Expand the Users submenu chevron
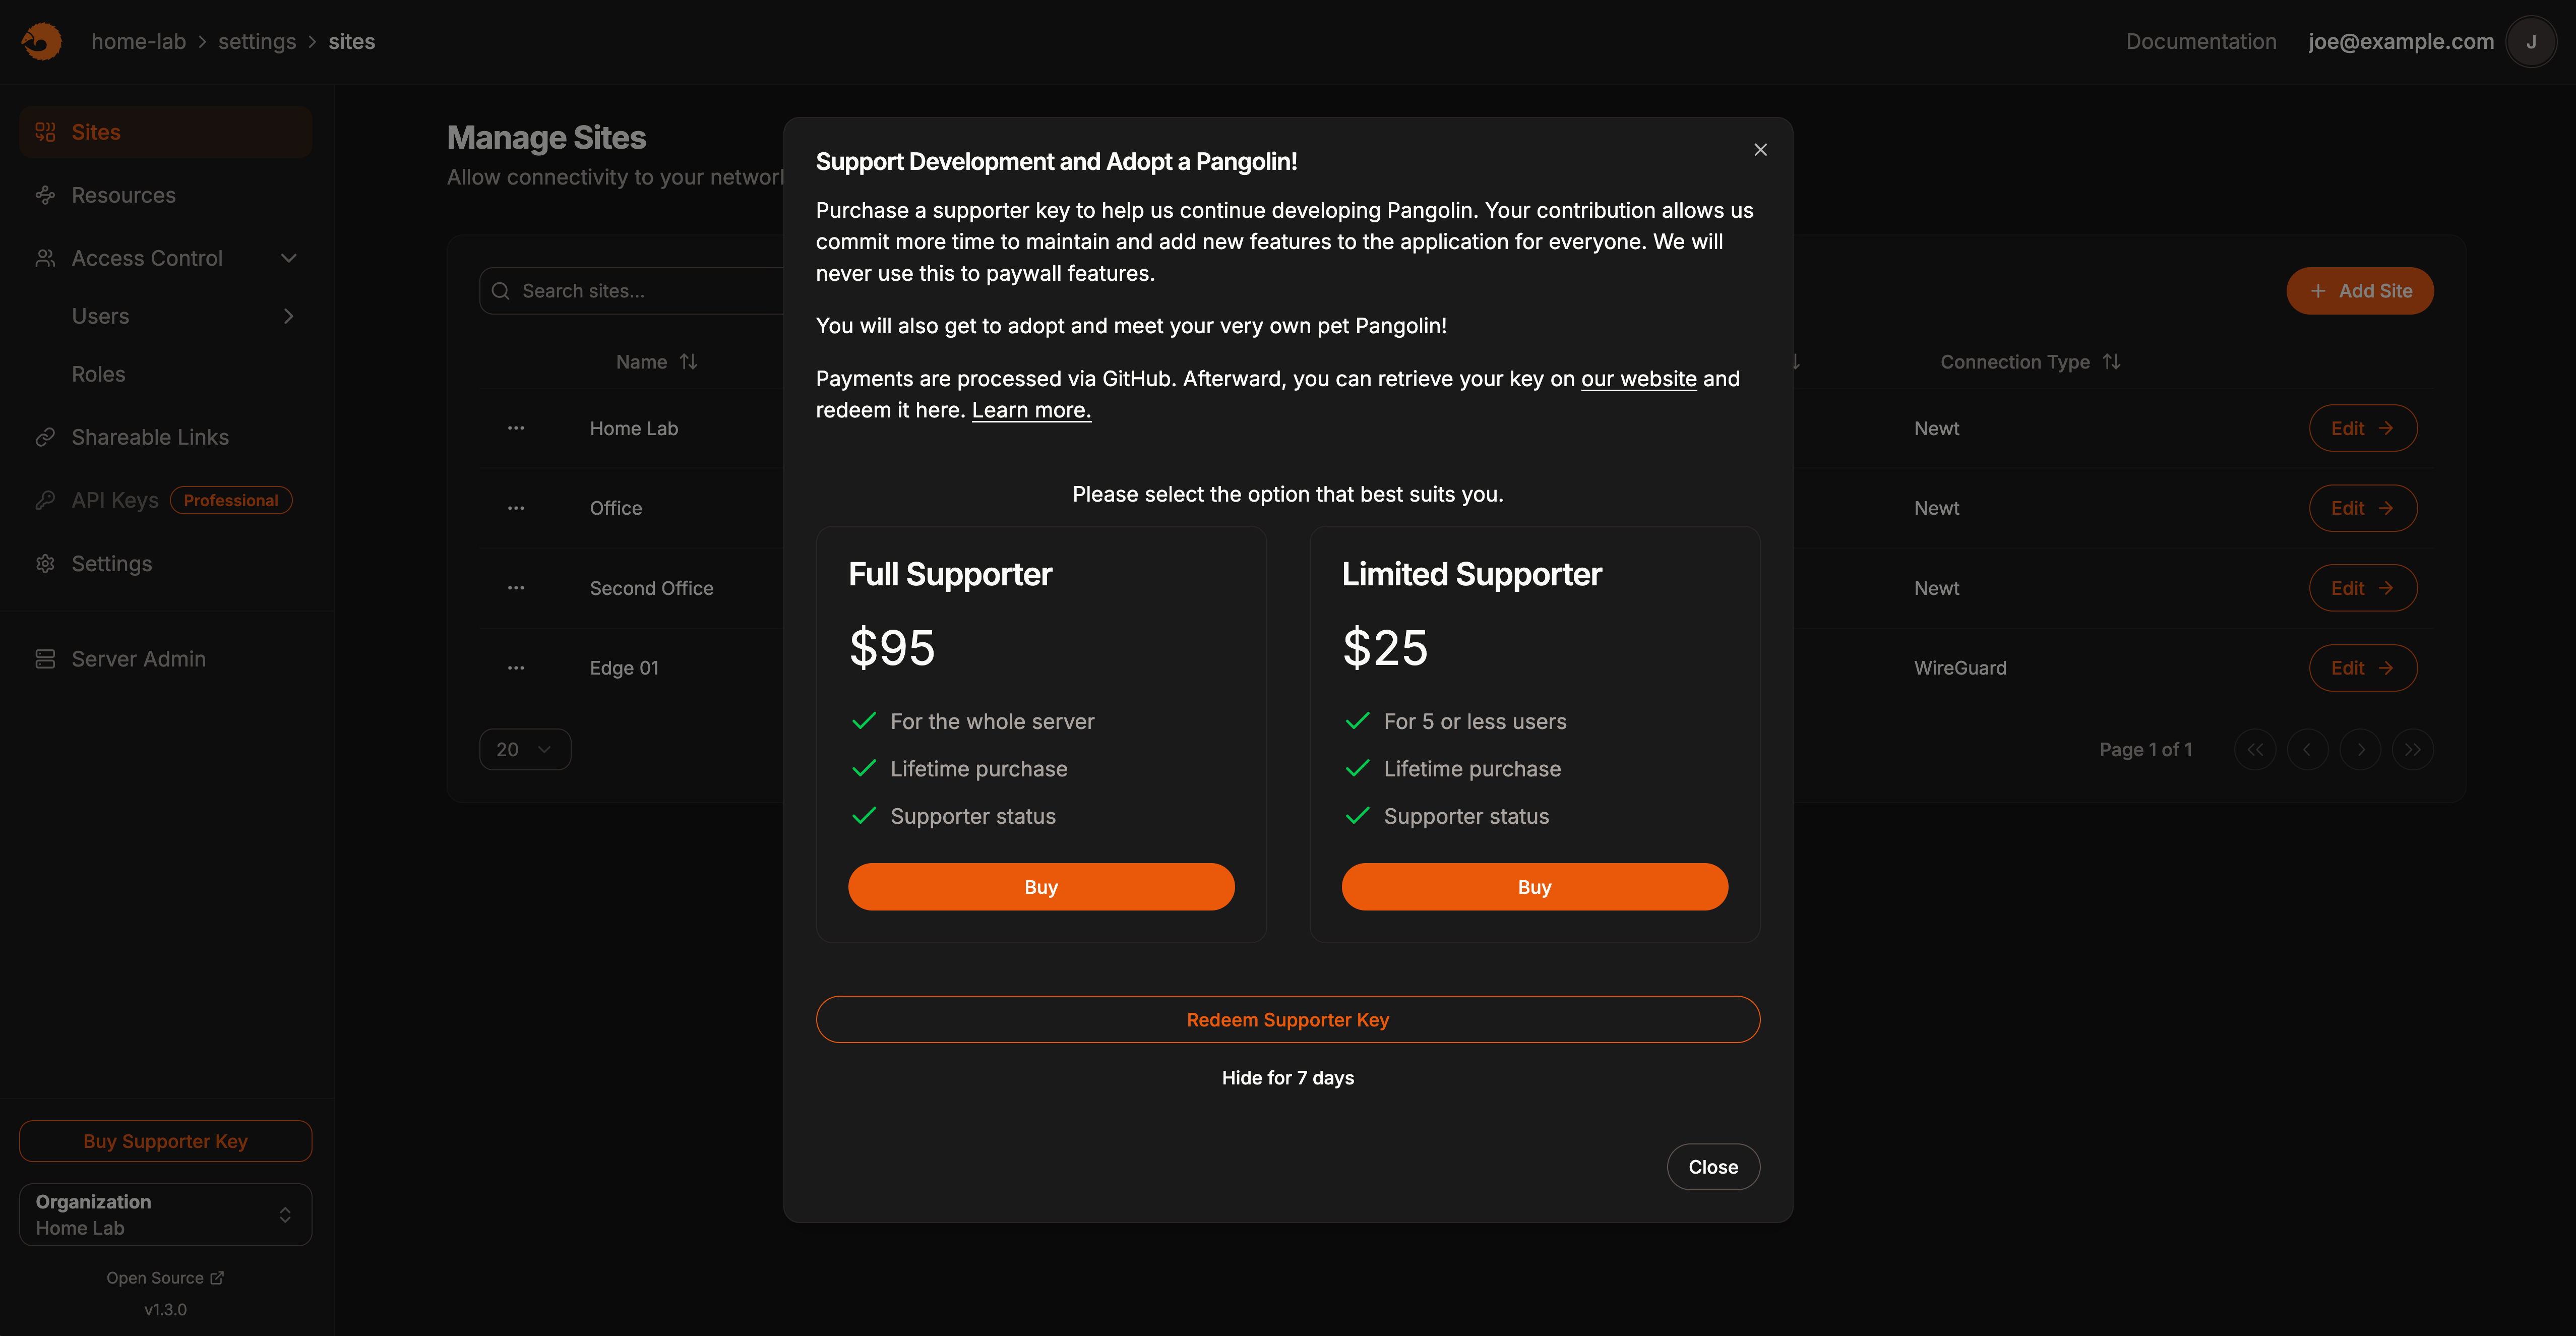 click(x=289, y=316)
